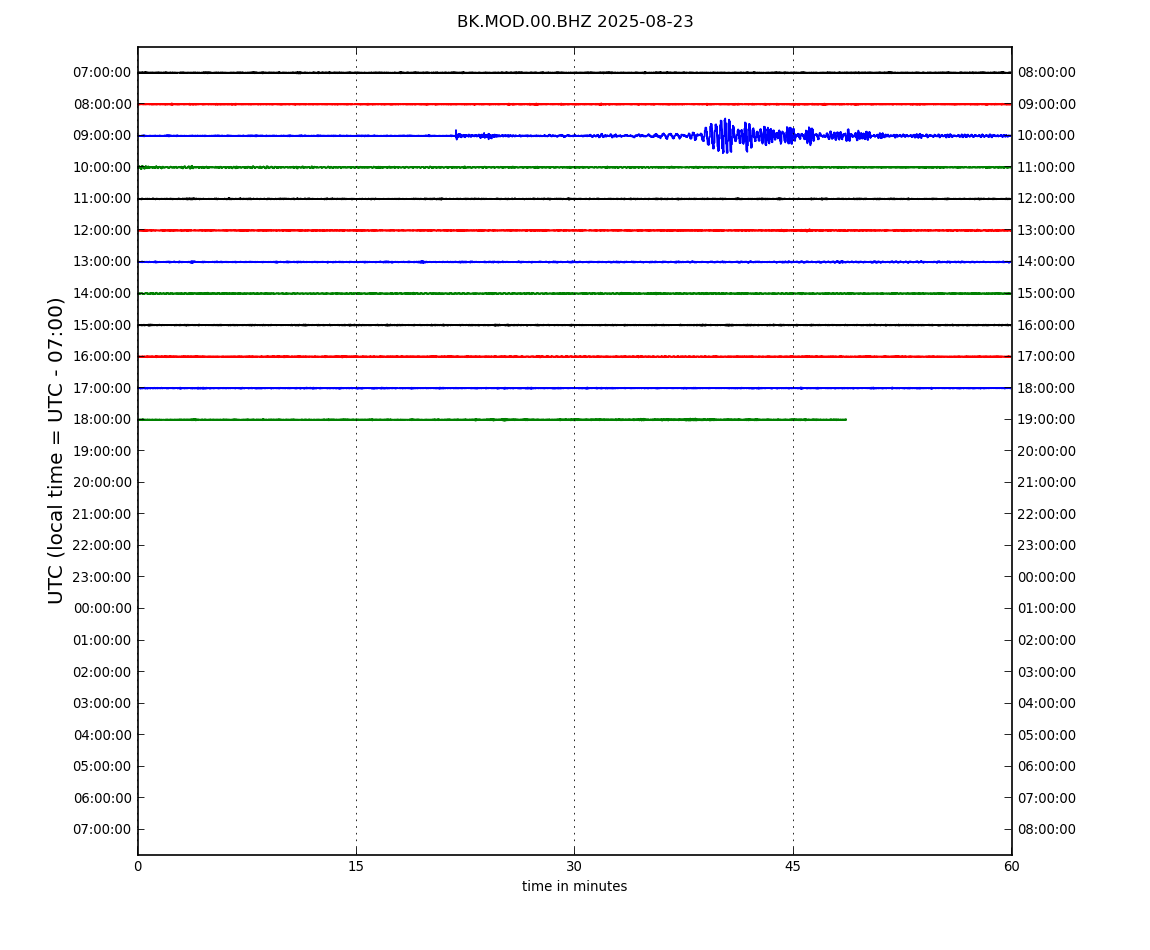Click the right-axis label 18:00:00
This screenshot has height=950, width=1150.
pyautogui.click(x=1047, y=388)
